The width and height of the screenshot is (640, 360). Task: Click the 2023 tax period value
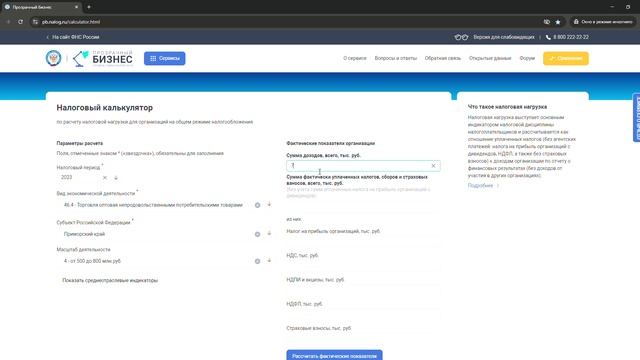(67, 177)
